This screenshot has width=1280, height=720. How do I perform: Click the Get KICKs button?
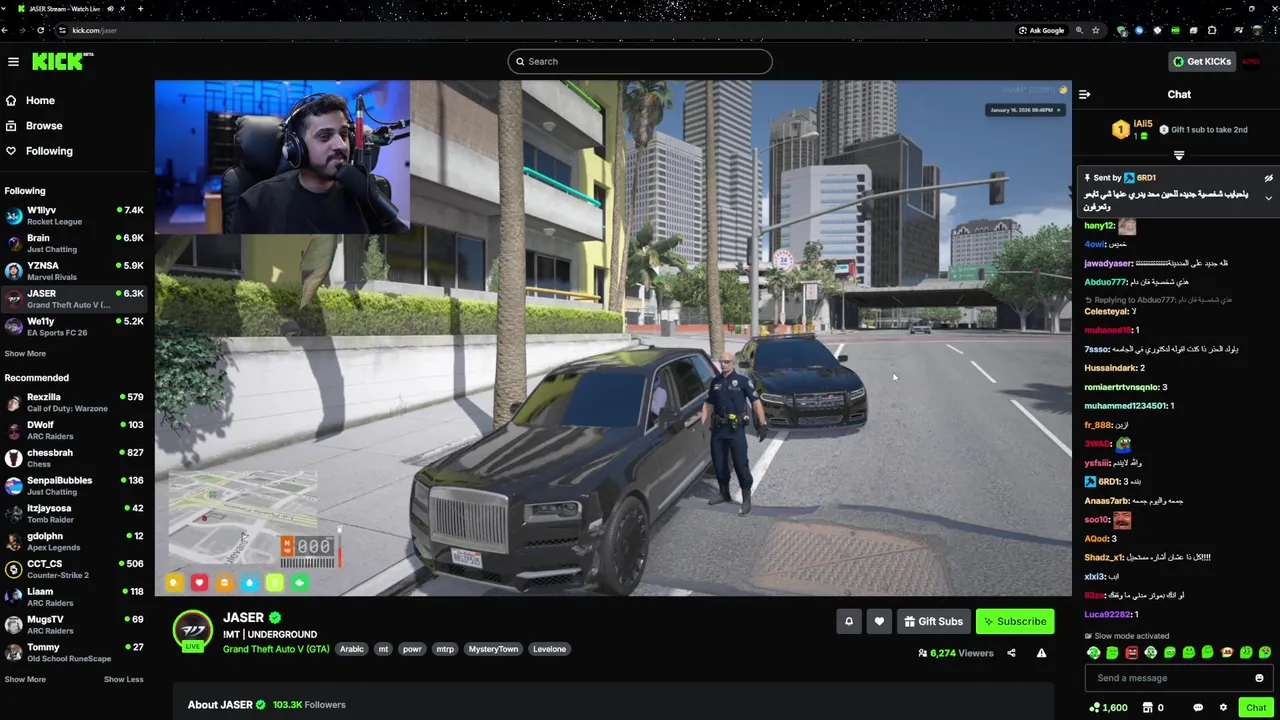1202,61
